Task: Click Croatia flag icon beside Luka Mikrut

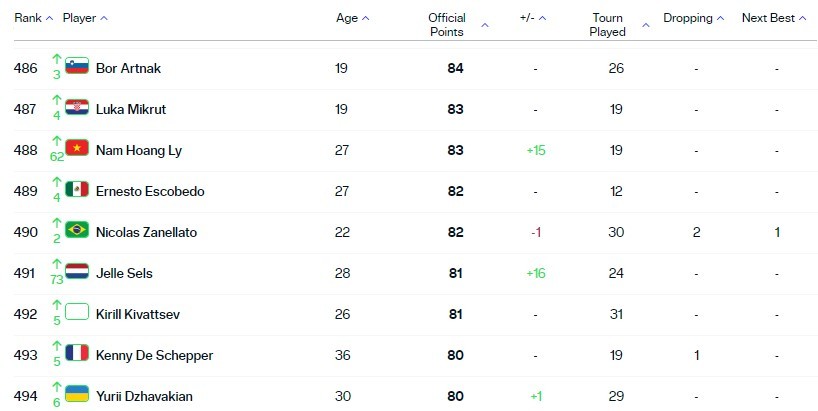Action: 77,107
